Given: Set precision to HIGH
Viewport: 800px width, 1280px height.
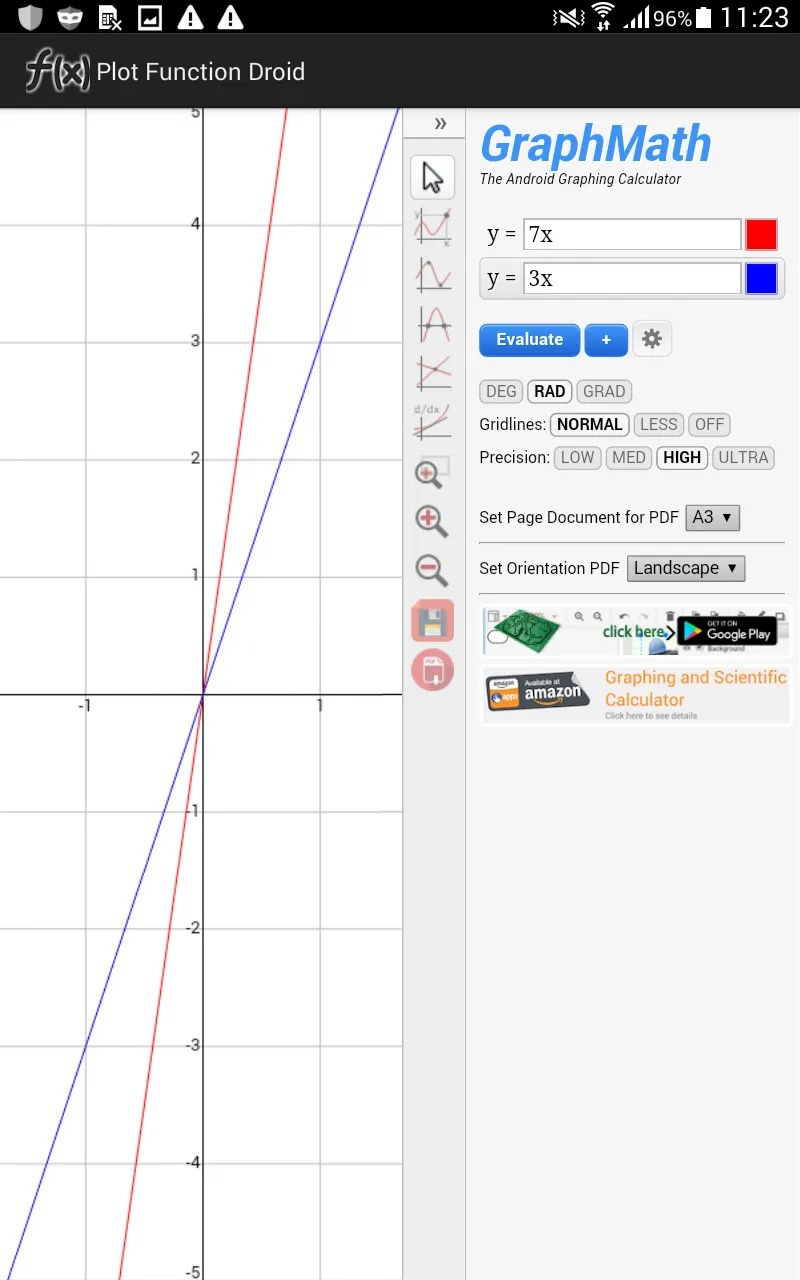Looking at the screenshot, I should click(x=682, y=457).
